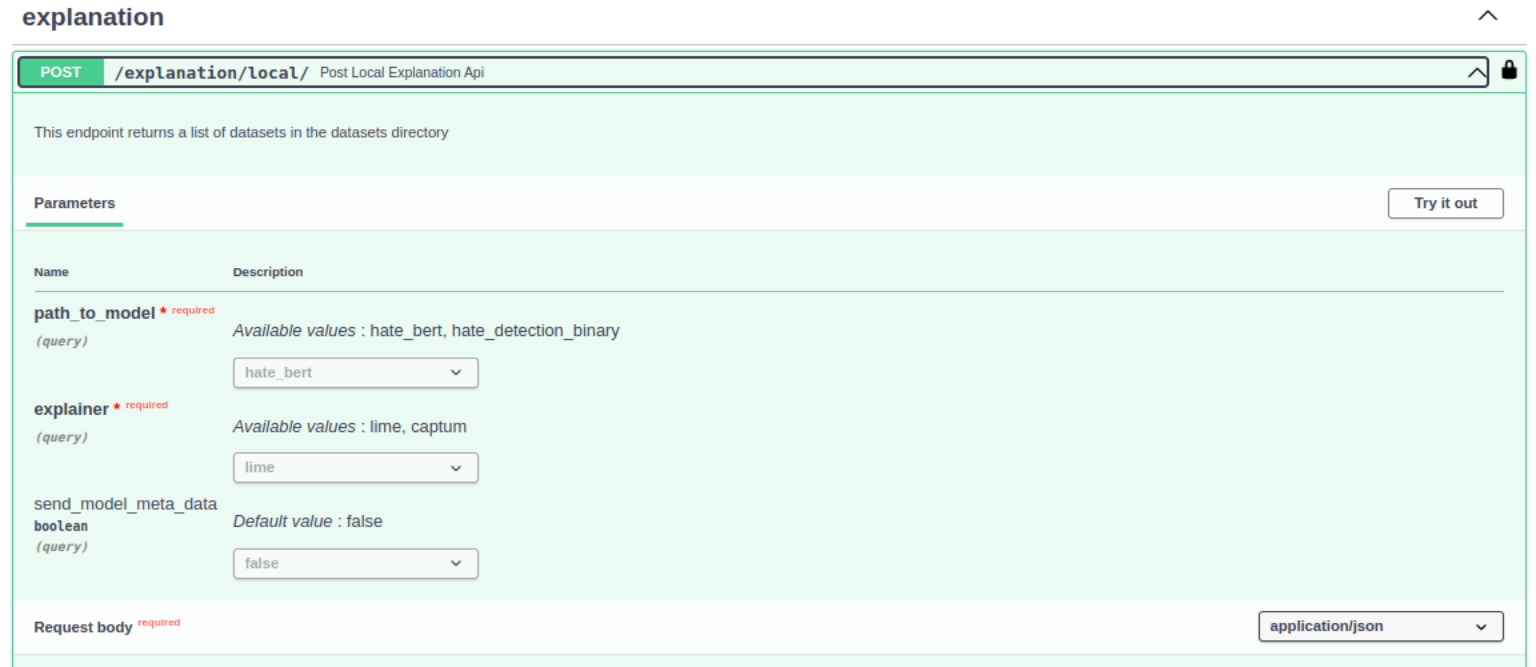Viewport: 1536px width, 667px height.
Task: Open the application/json content type dropdown
Action: pos(1380,626)
